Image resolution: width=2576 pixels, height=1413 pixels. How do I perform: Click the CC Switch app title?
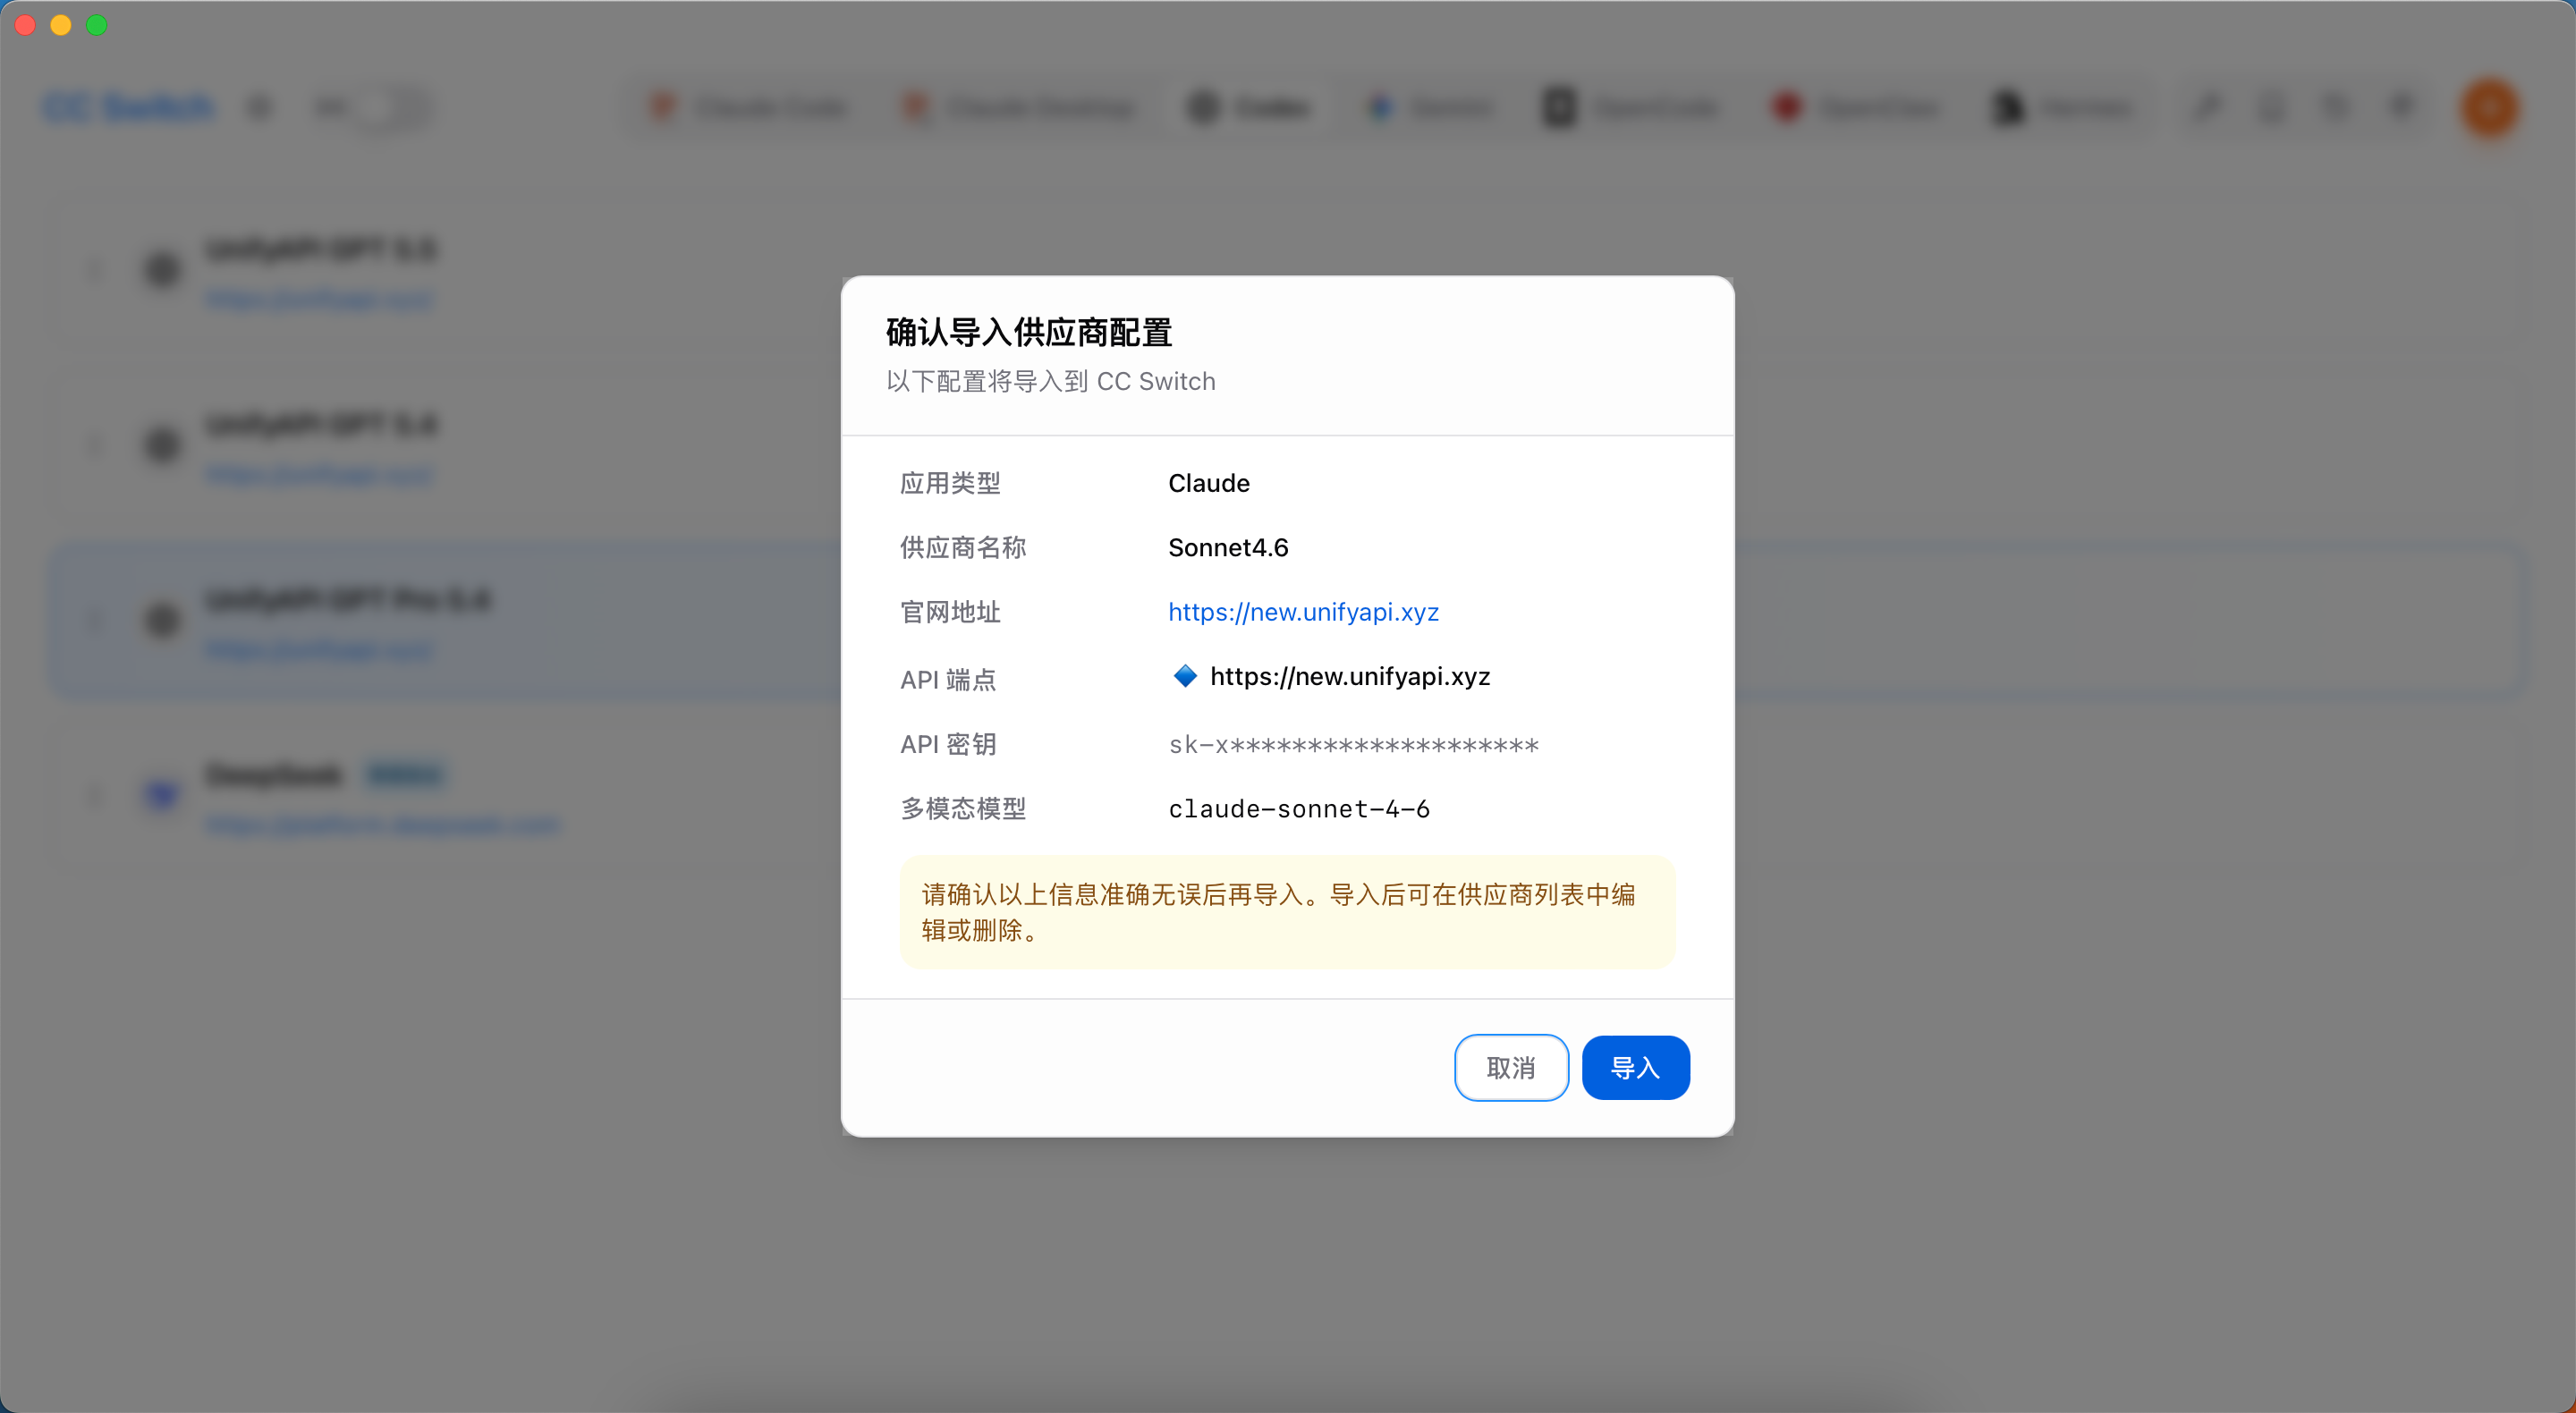pos(128,107)
